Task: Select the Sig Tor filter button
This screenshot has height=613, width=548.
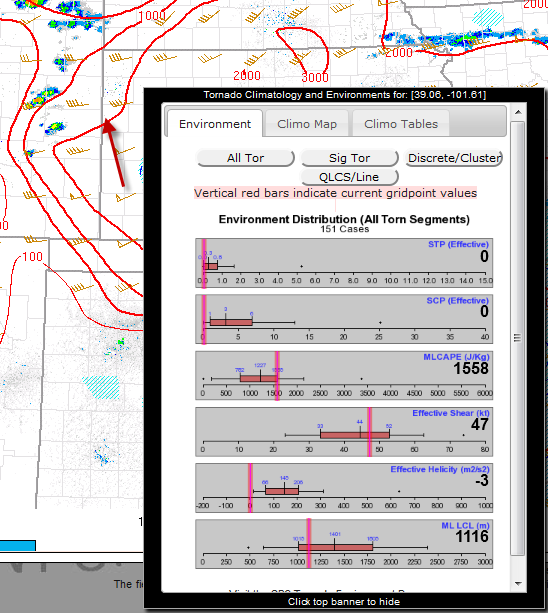Action: [349, 158]
